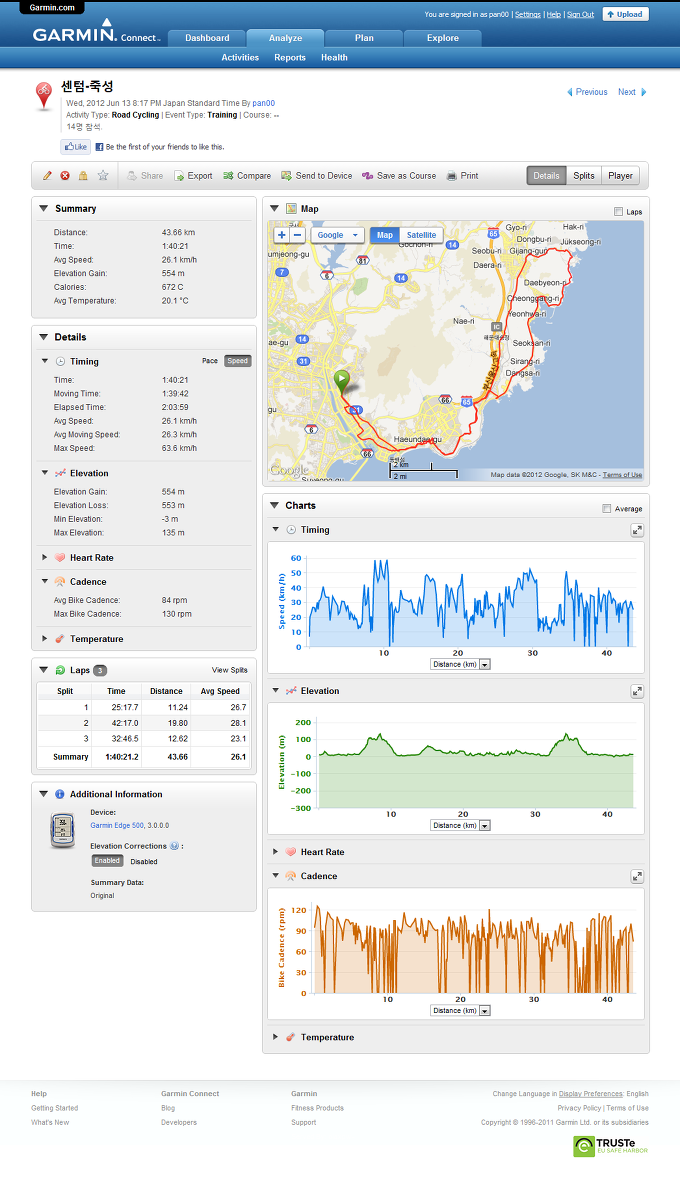This screenshot has height=1180, width=680.
Task: Switch to the Player view
Action: coord(621,175)
